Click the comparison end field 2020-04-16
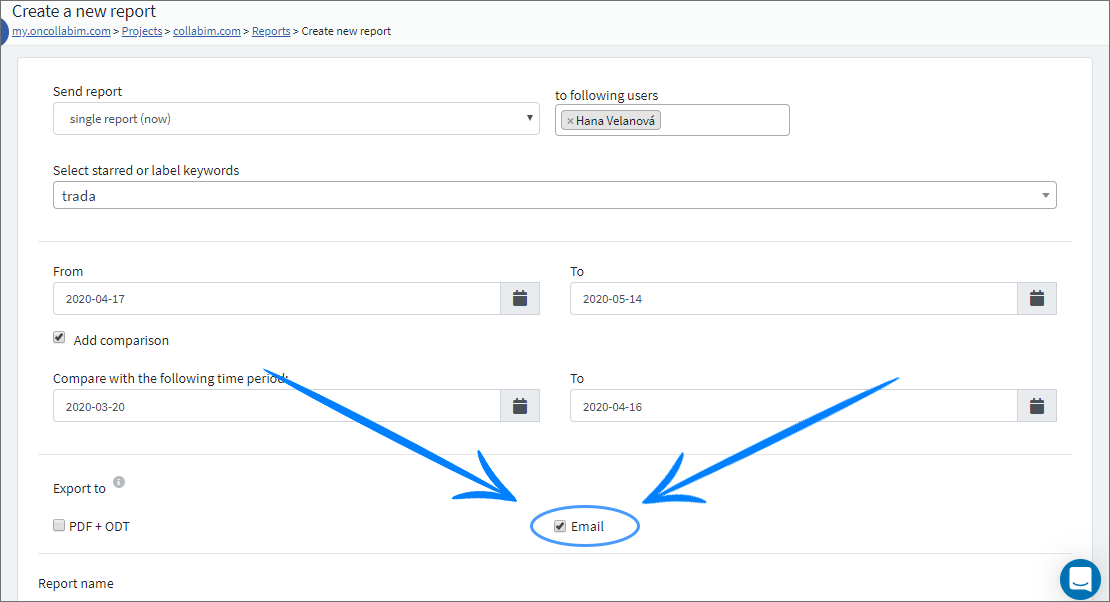 point(794,406)
